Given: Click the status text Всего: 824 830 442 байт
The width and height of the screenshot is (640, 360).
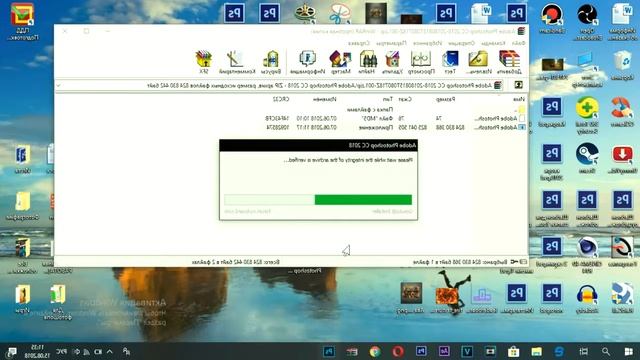Looking at the screenshot, I should (236, 262).
